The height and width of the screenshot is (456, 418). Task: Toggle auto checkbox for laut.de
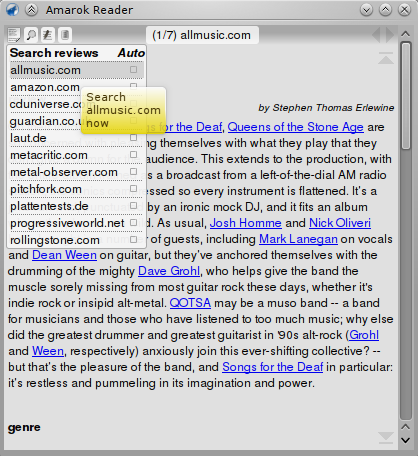click(134, 137)
